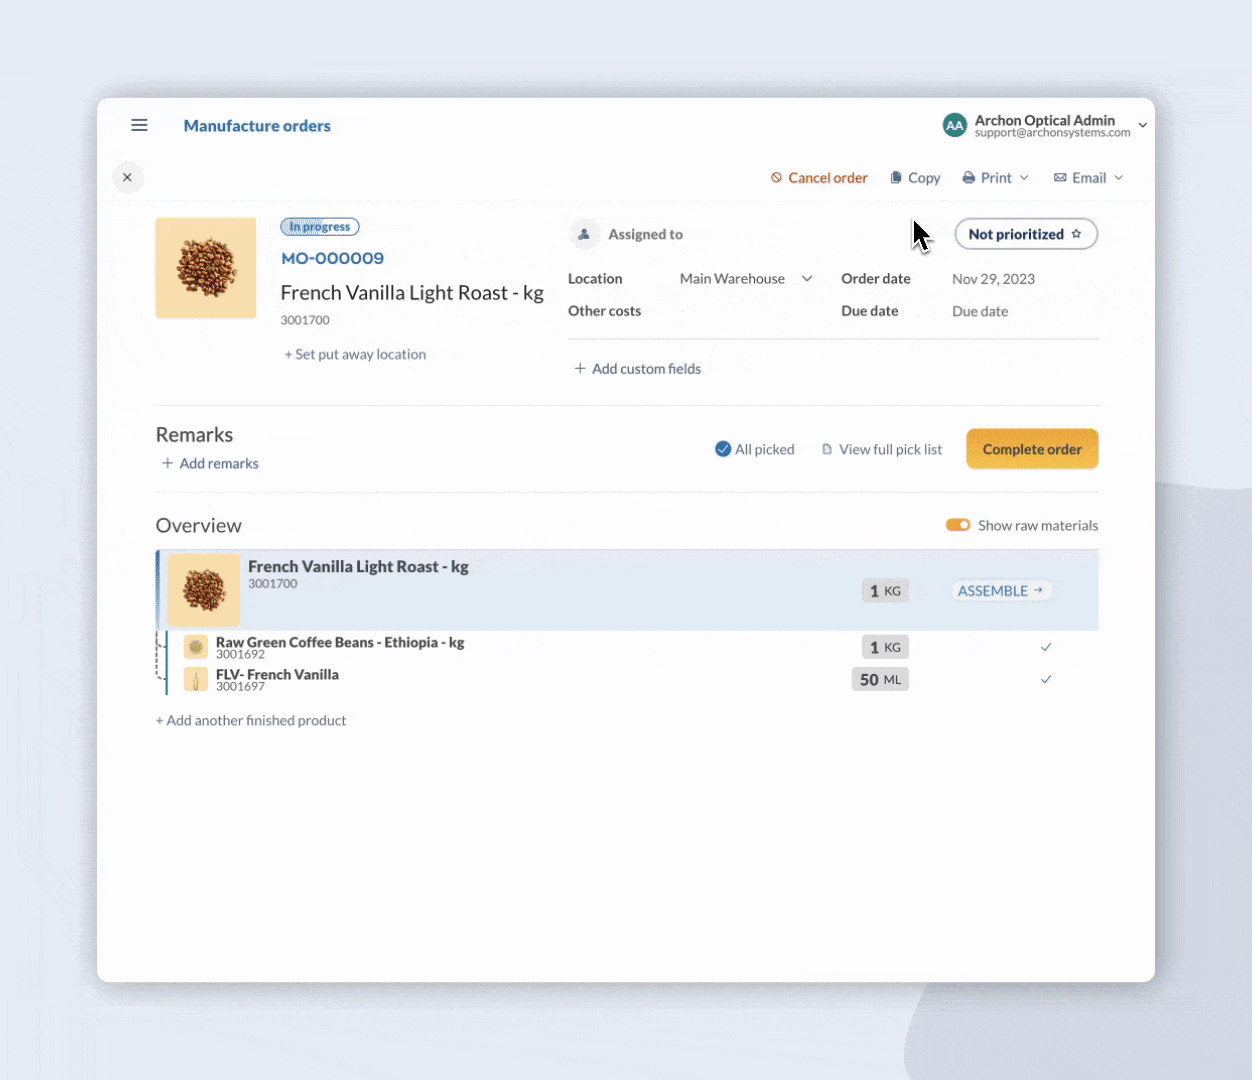Expand the Archon Optical Admin account menu
Viewport: 1252px width, 1080px height.
pyautogui.click(x=1142, y=126)
